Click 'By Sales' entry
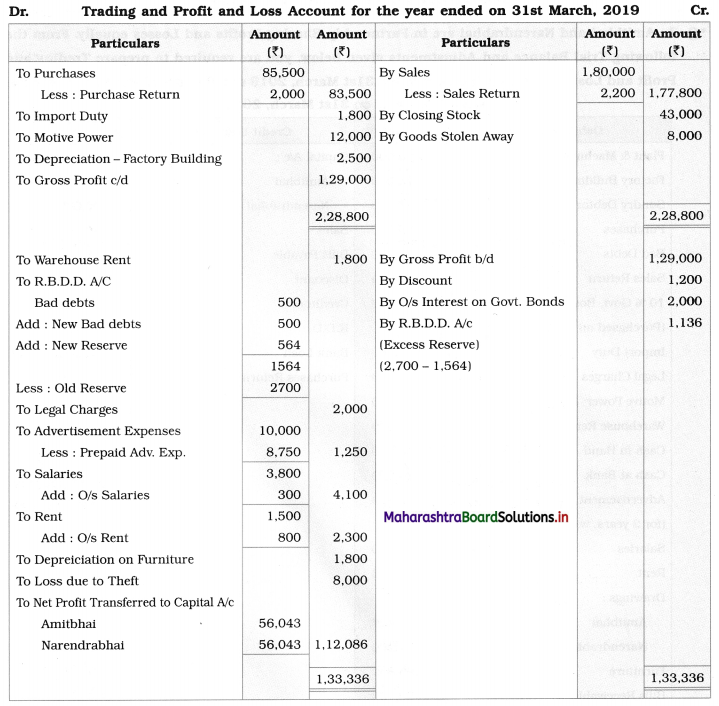Image resolution: width=719 pixels, height=706 pixels. [404, 72]
